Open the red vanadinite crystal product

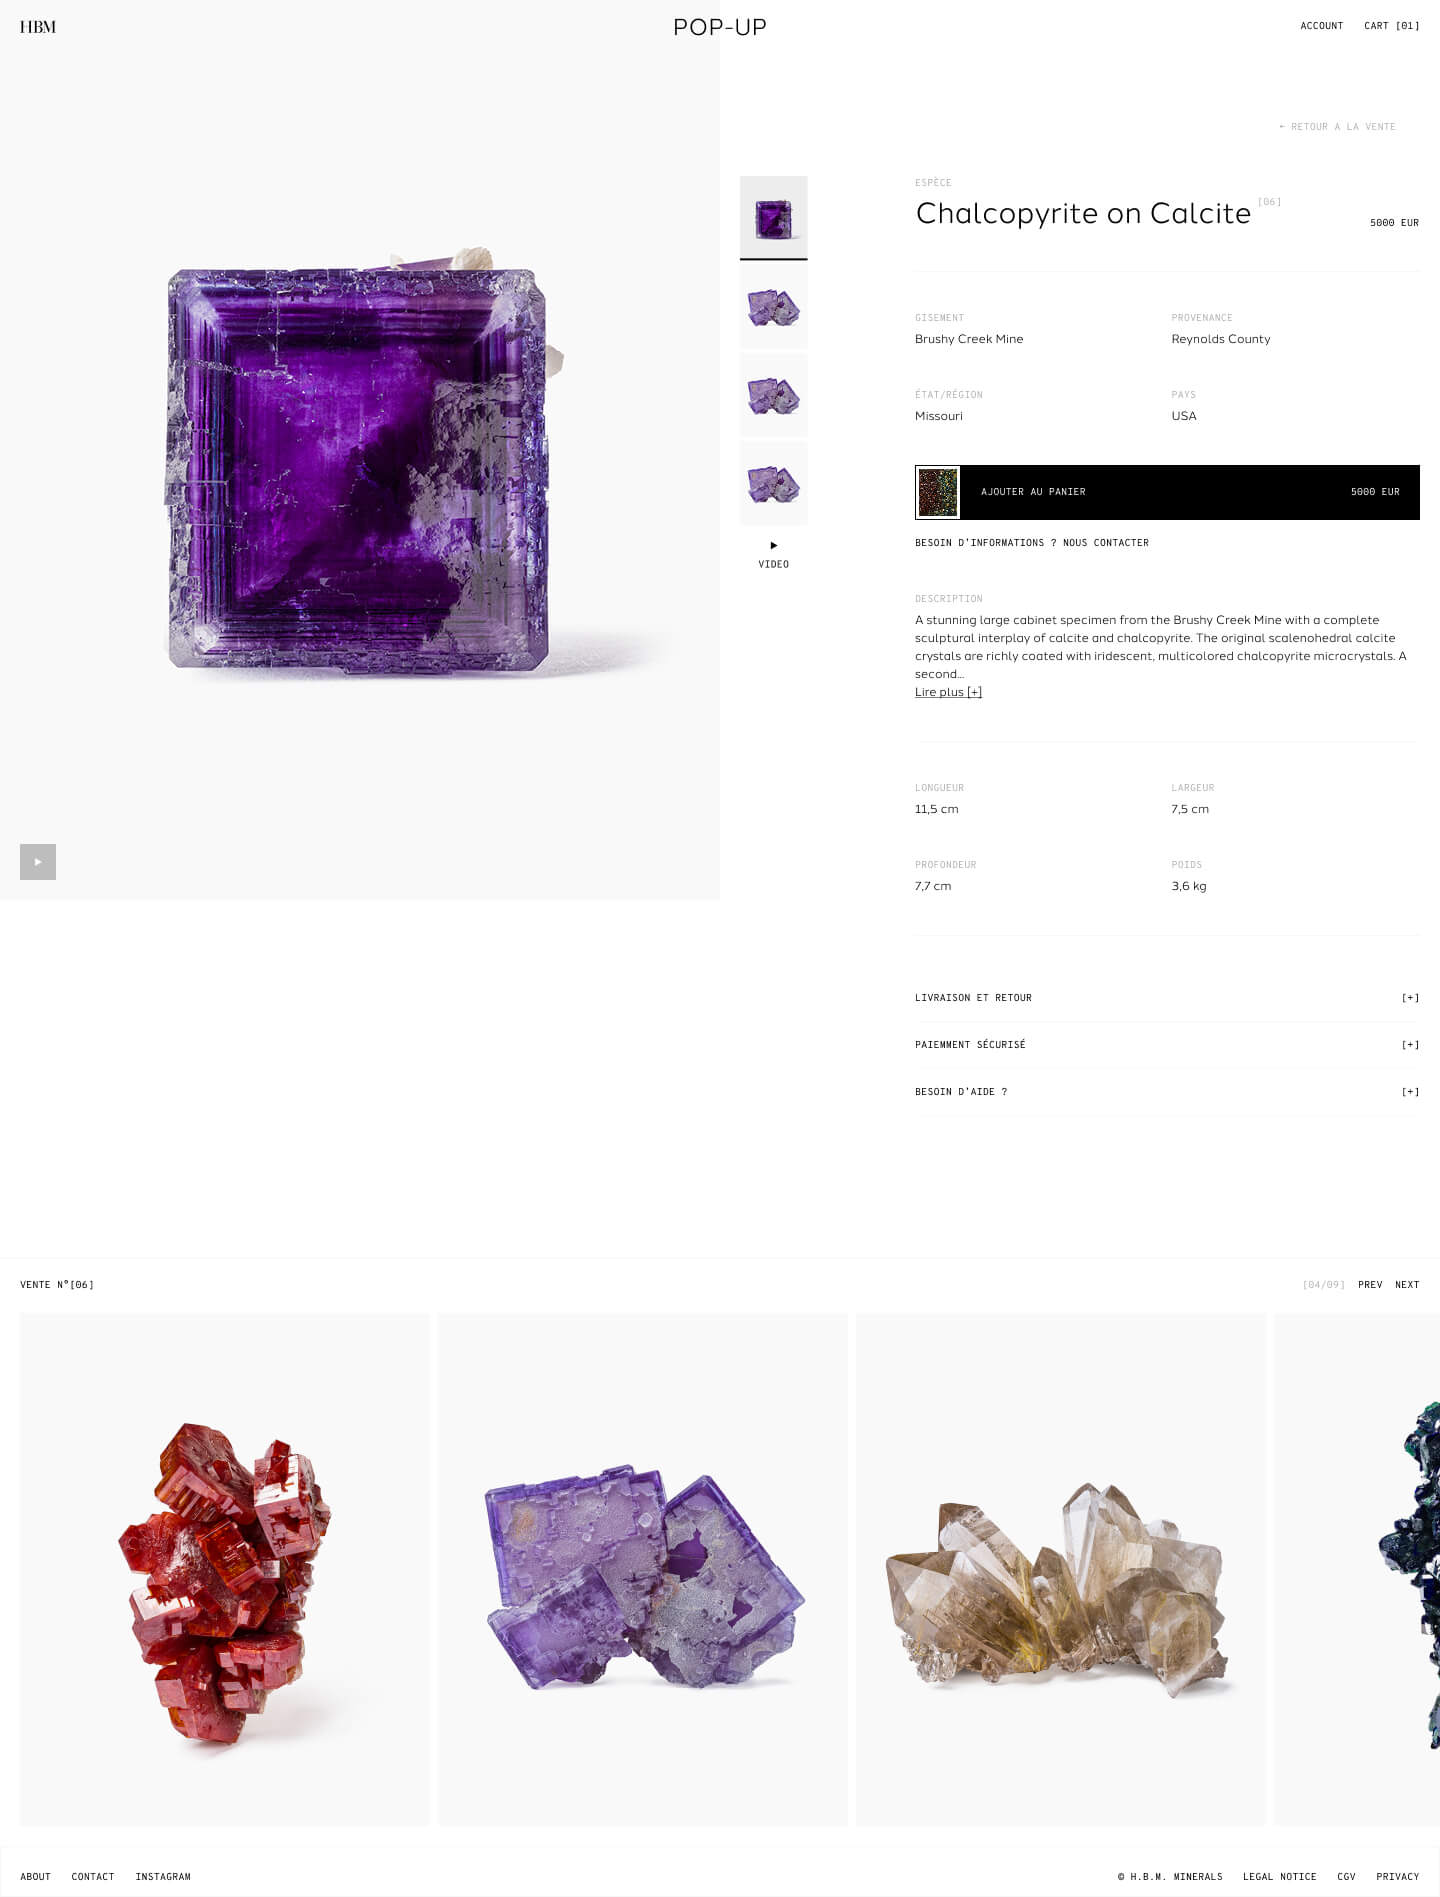(224, 1569)
